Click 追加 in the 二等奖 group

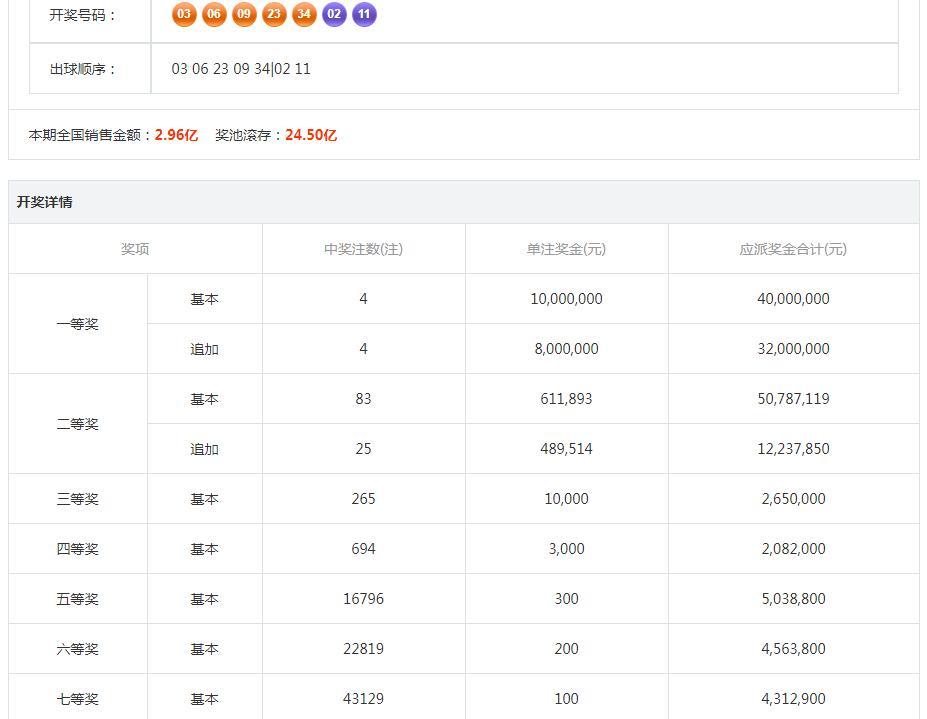pyautogui.click(x=205, y=449)
